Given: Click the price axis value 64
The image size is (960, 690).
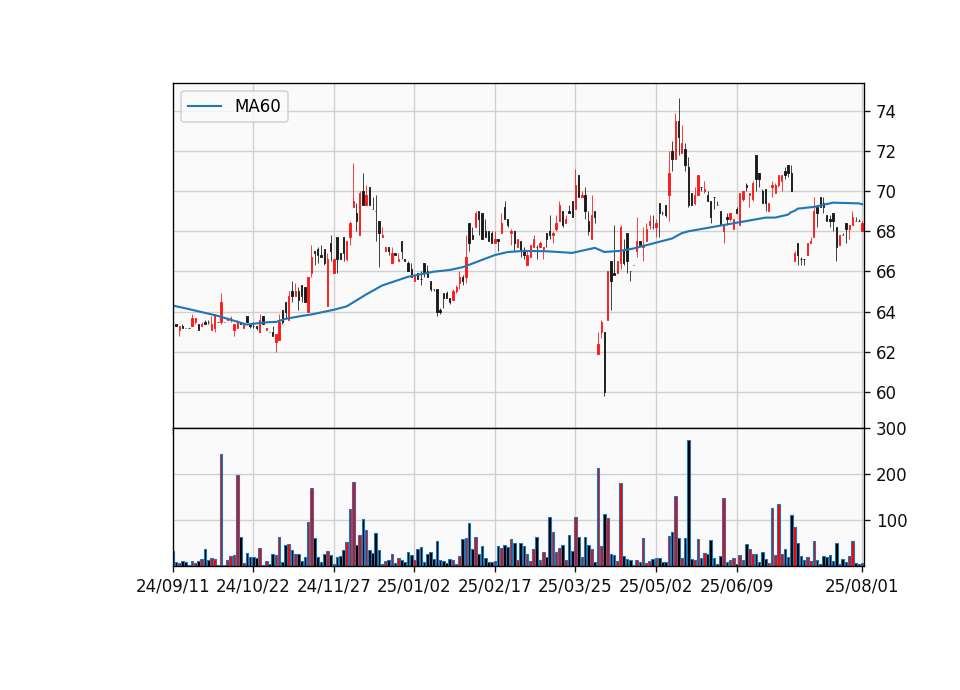Looking at the screenshot, I should coord(886,313).
